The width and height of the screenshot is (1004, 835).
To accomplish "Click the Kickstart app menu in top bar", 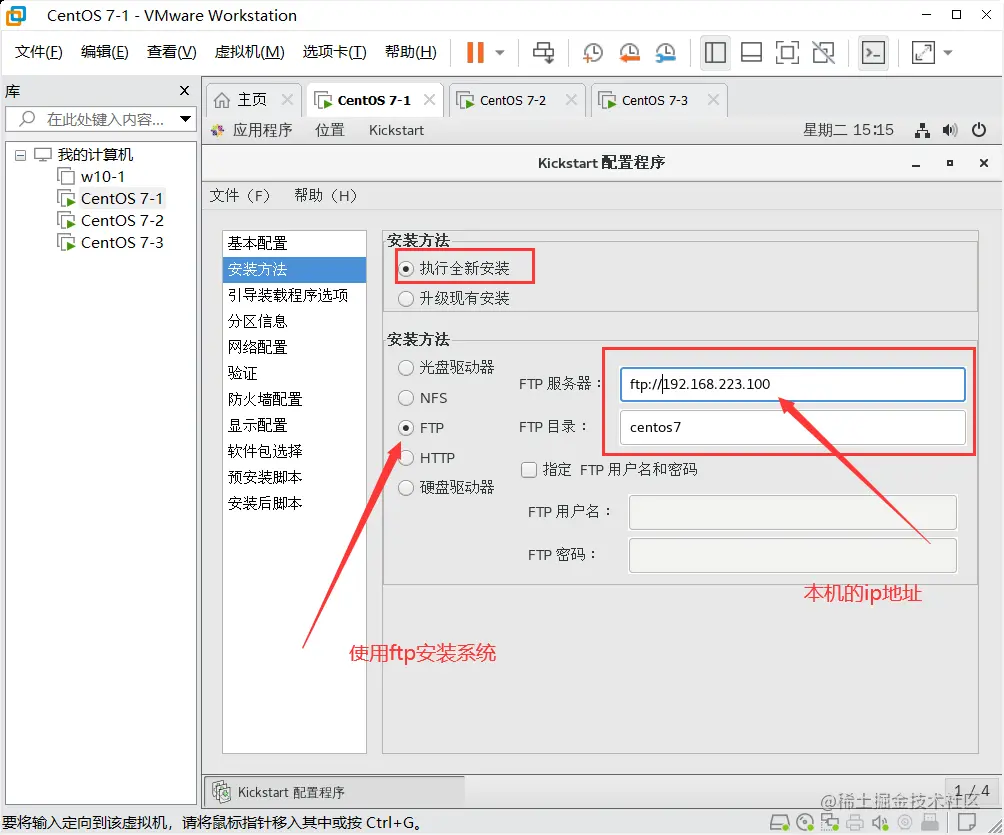I will (x=396, y=131).
